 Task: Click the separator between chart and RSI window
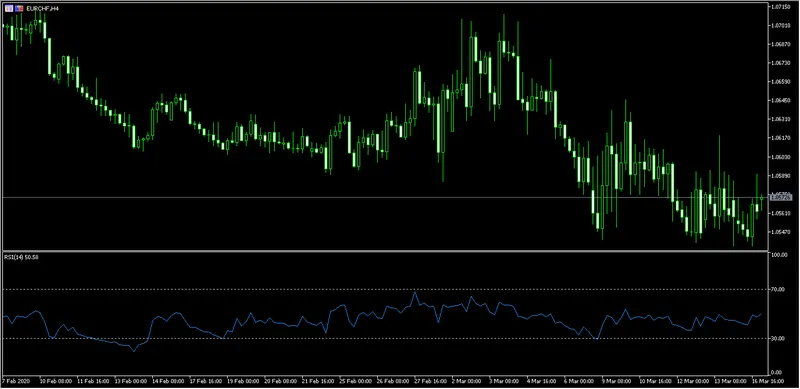point(385,251)
